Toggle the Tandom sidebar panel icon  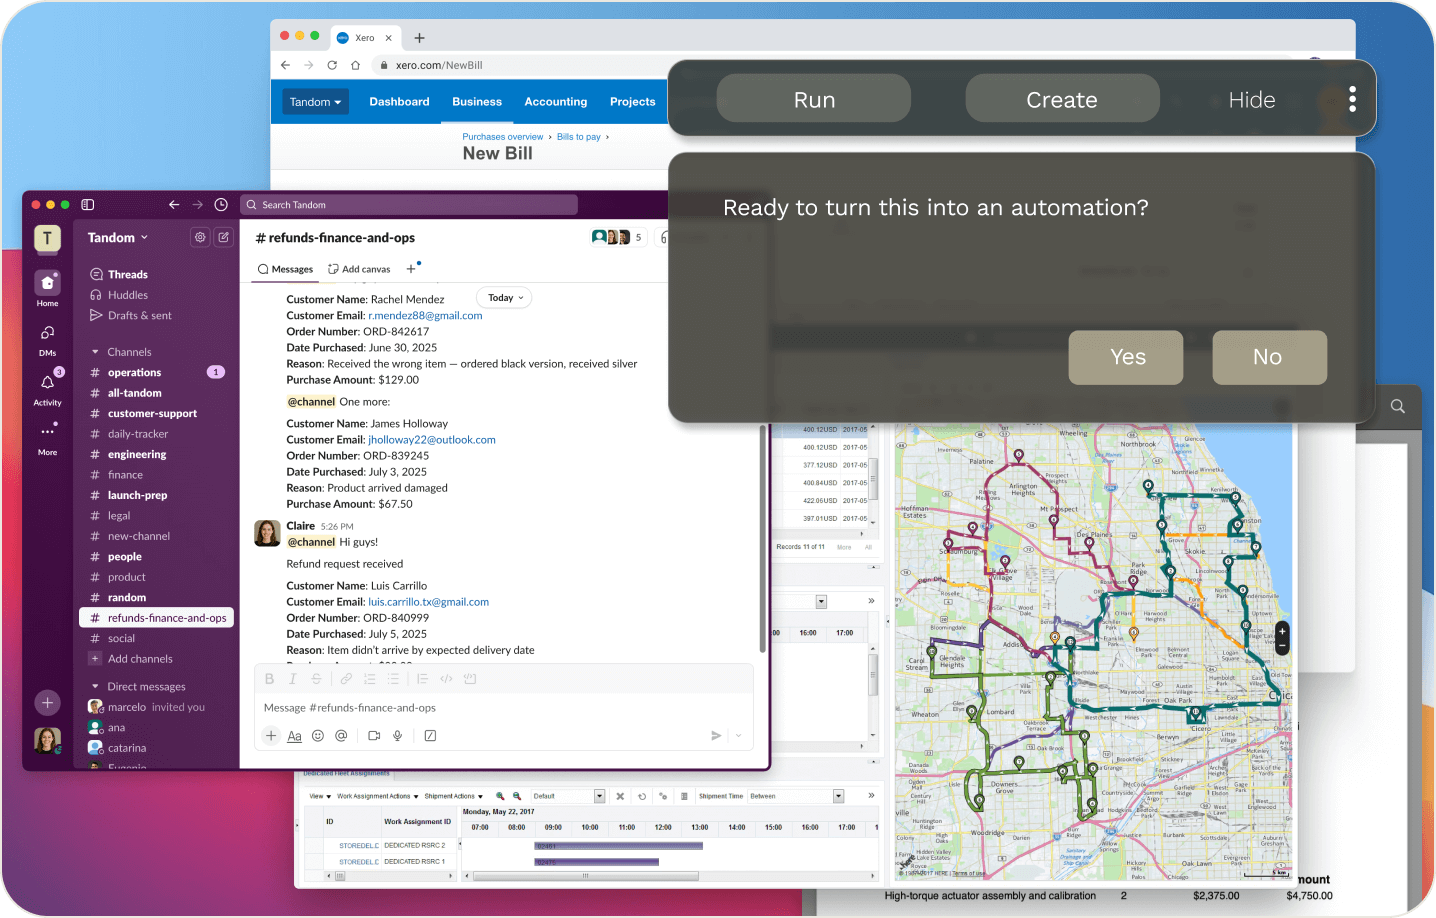(88, 205)
